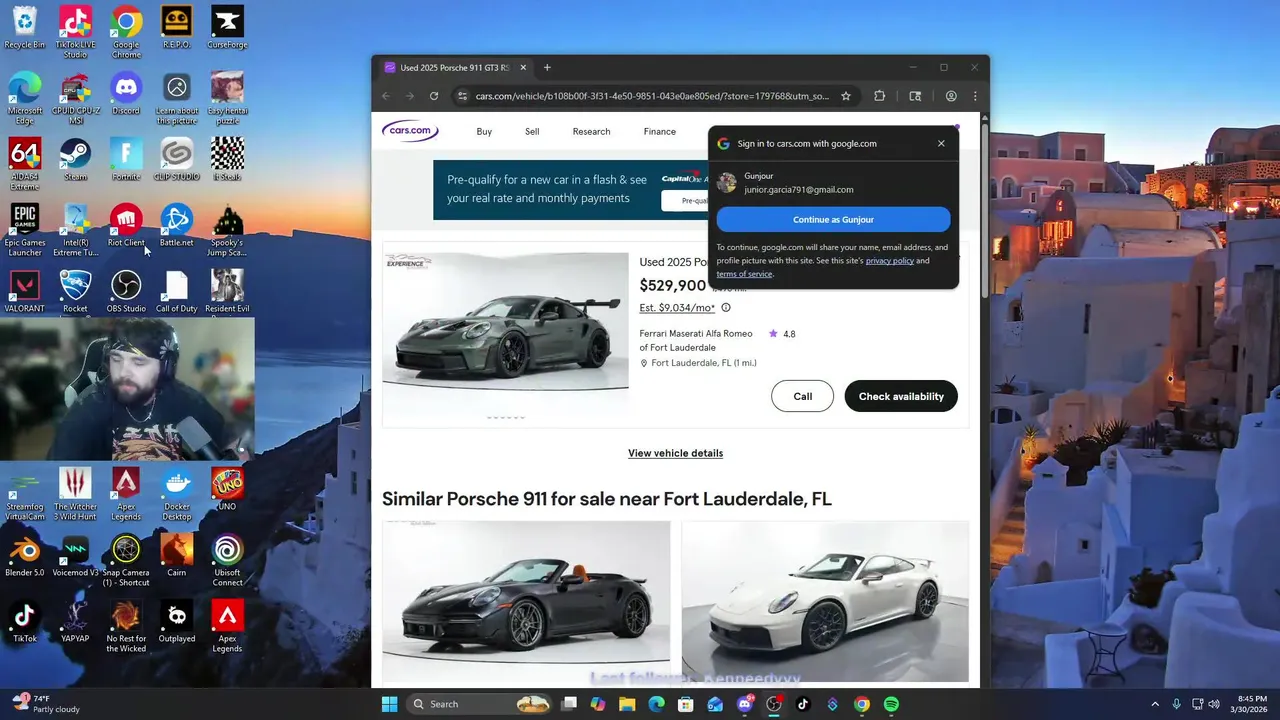Launch Outplayed desktop icon
This screenshot has height=720, width=1280.
[176, 621]
